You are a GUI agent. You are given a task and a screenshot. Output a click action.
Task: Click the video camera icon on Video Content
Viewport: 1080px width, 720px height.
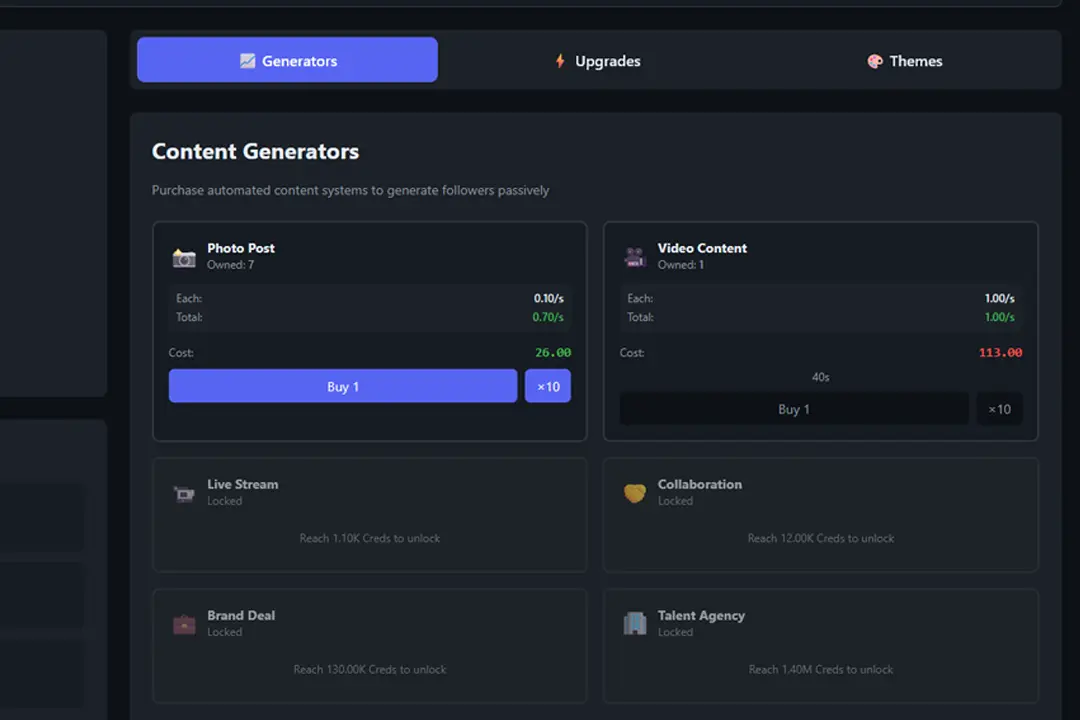point(634,256)
